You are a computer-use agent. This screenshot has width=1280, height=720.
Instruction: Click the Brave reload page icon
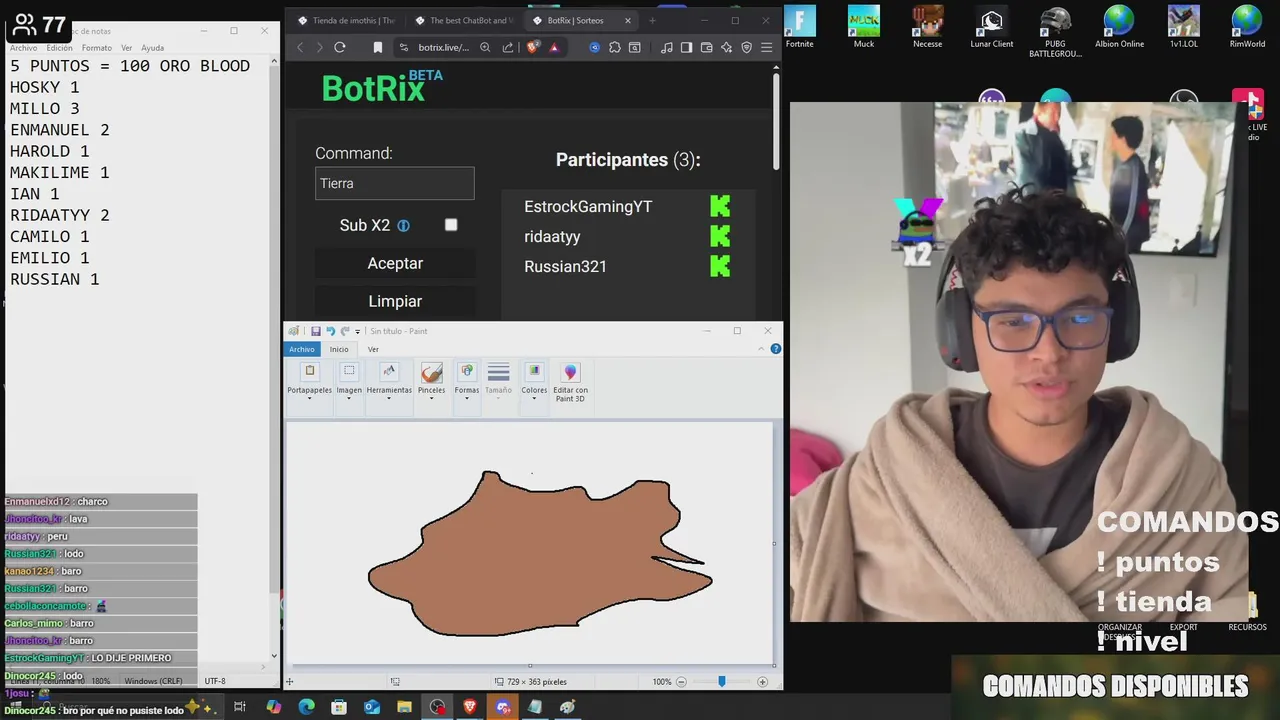point(340,47)
